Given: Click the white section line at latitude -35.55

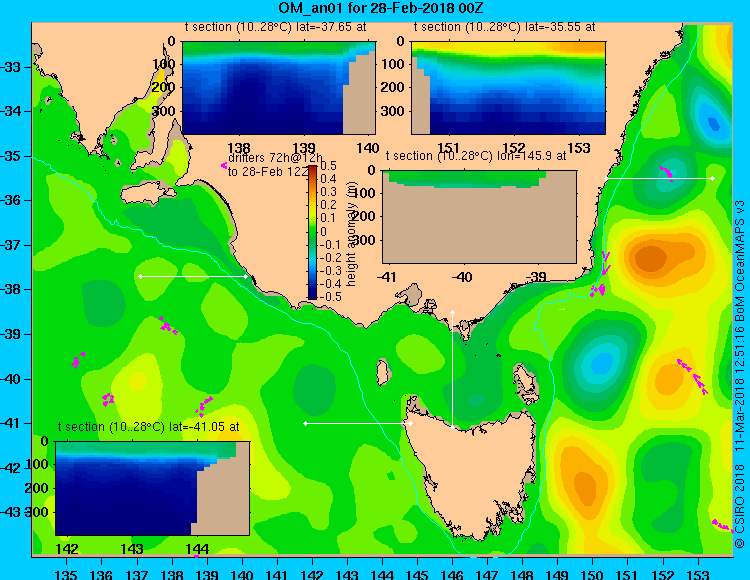Looking at the screenshot, I should tap(659, 178).
